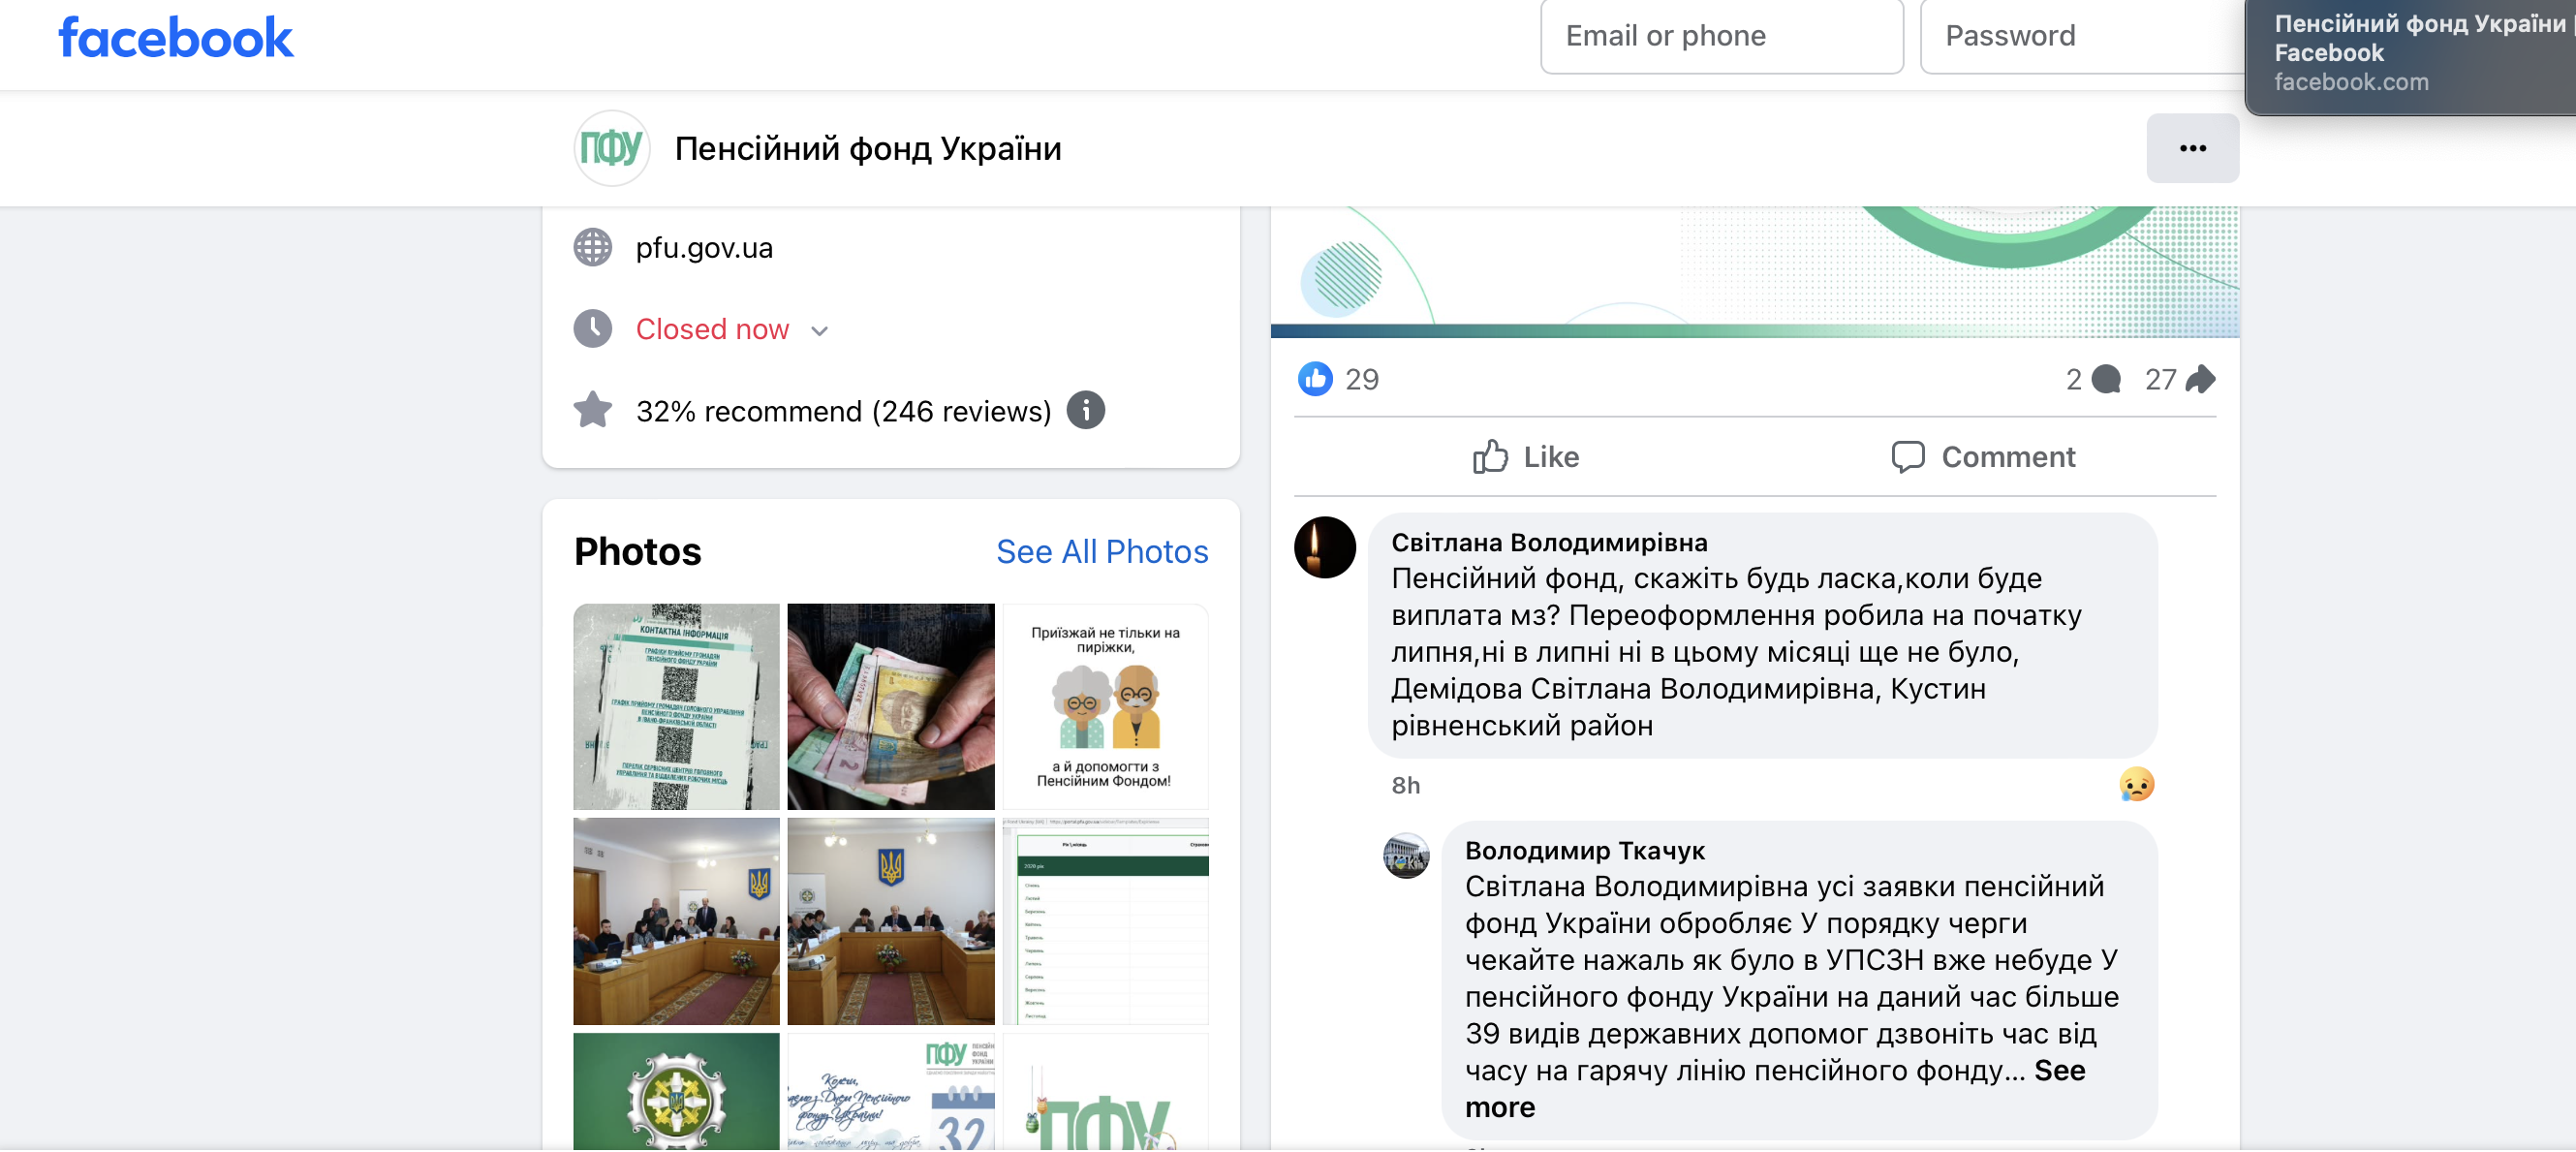Viewport: 2576px width, 1152px height.
Task: Open the hryvnia banknotes photo thumbnail
Action: point(890,706)
